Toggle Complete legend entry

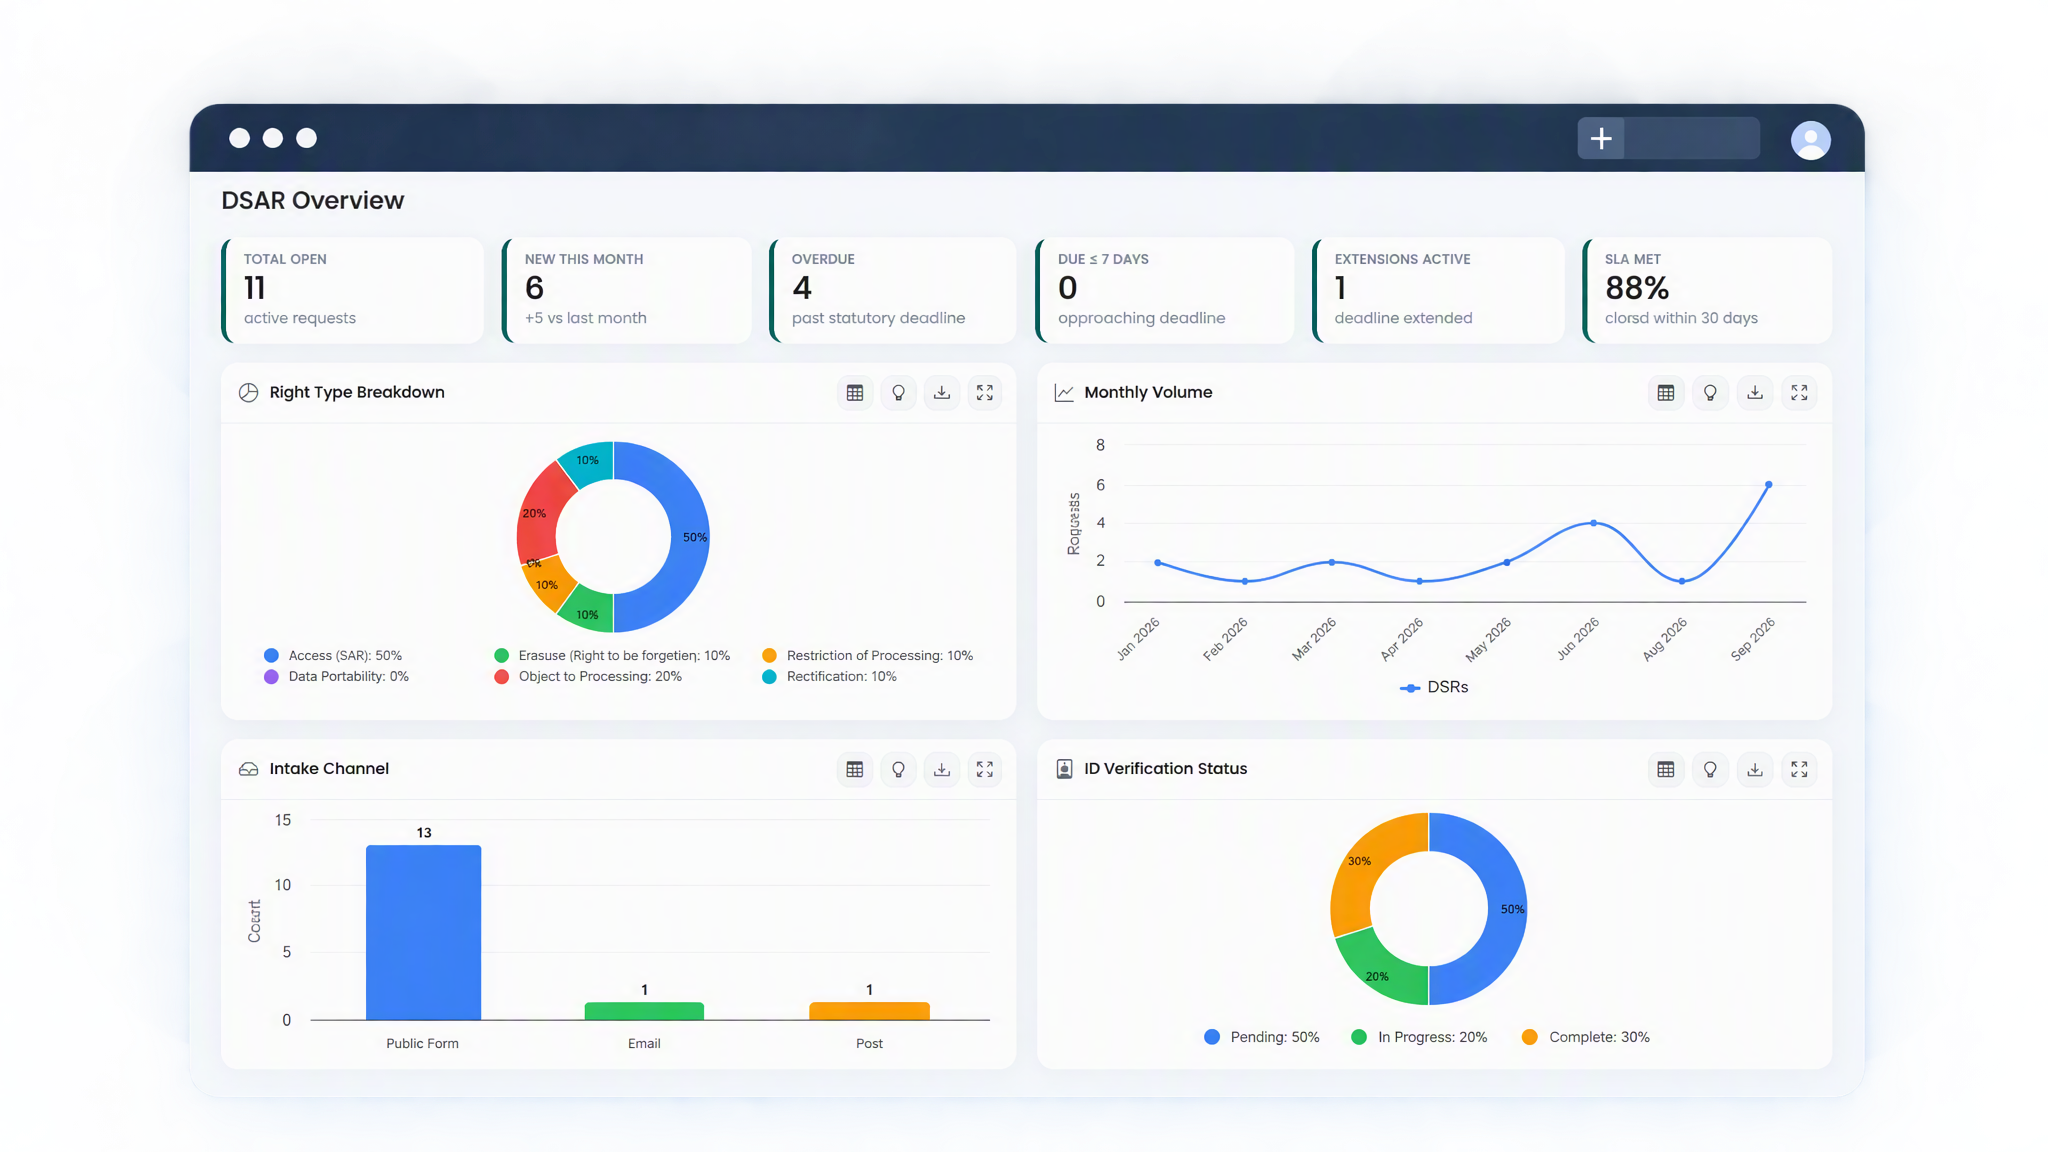coord(1585,1037)
